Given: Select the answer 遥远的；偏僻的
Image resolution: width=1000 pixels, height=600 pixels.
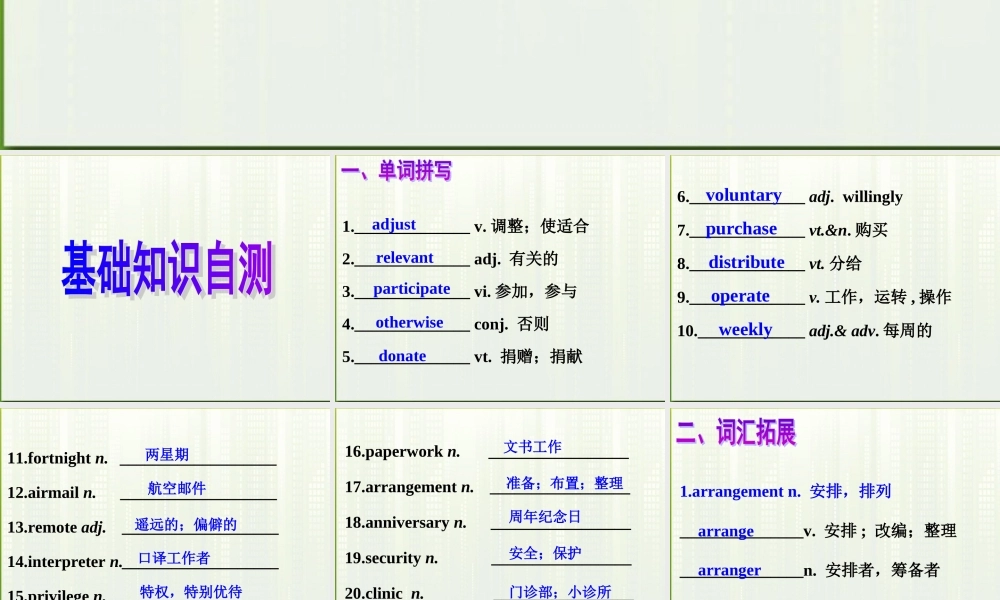Looking at the screenshot, I should (x=186, y=524).
